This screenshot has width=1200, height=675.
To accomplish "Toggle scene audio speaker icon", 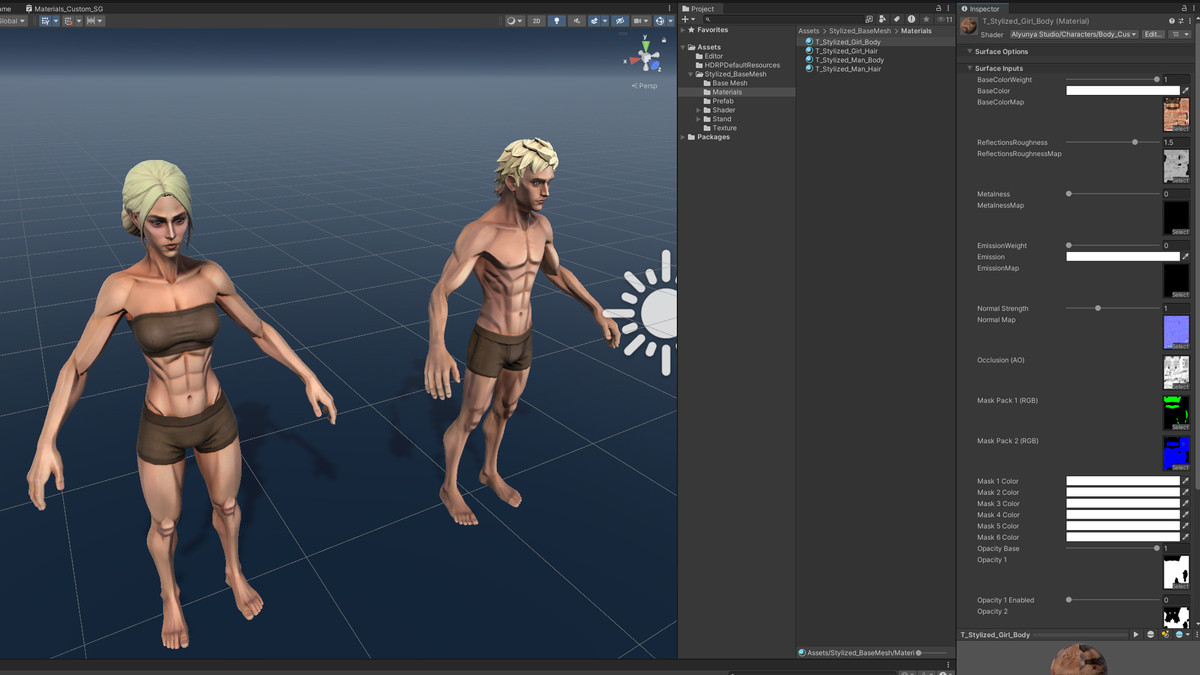I will point(577,20).
